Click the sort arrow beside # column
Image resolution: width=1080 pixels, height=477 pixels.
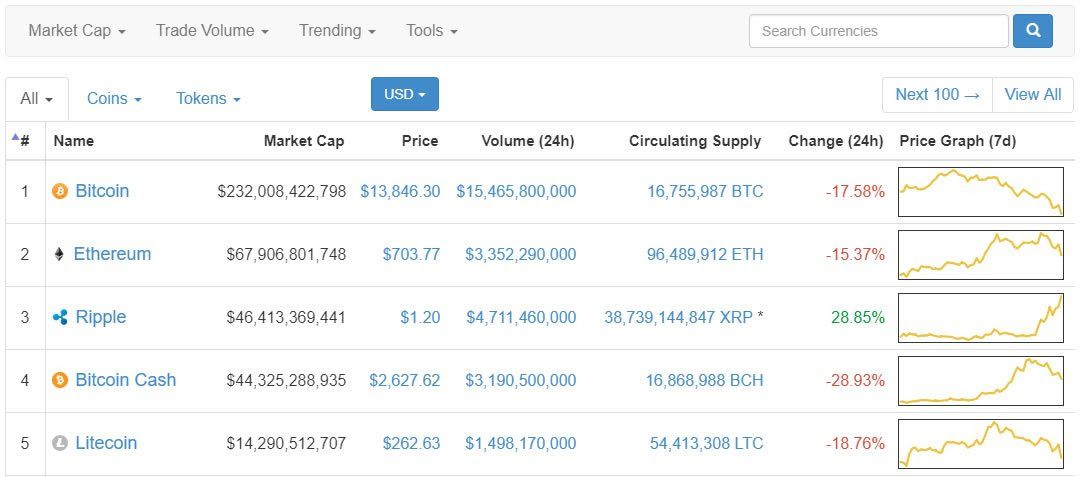click(15, 137)
